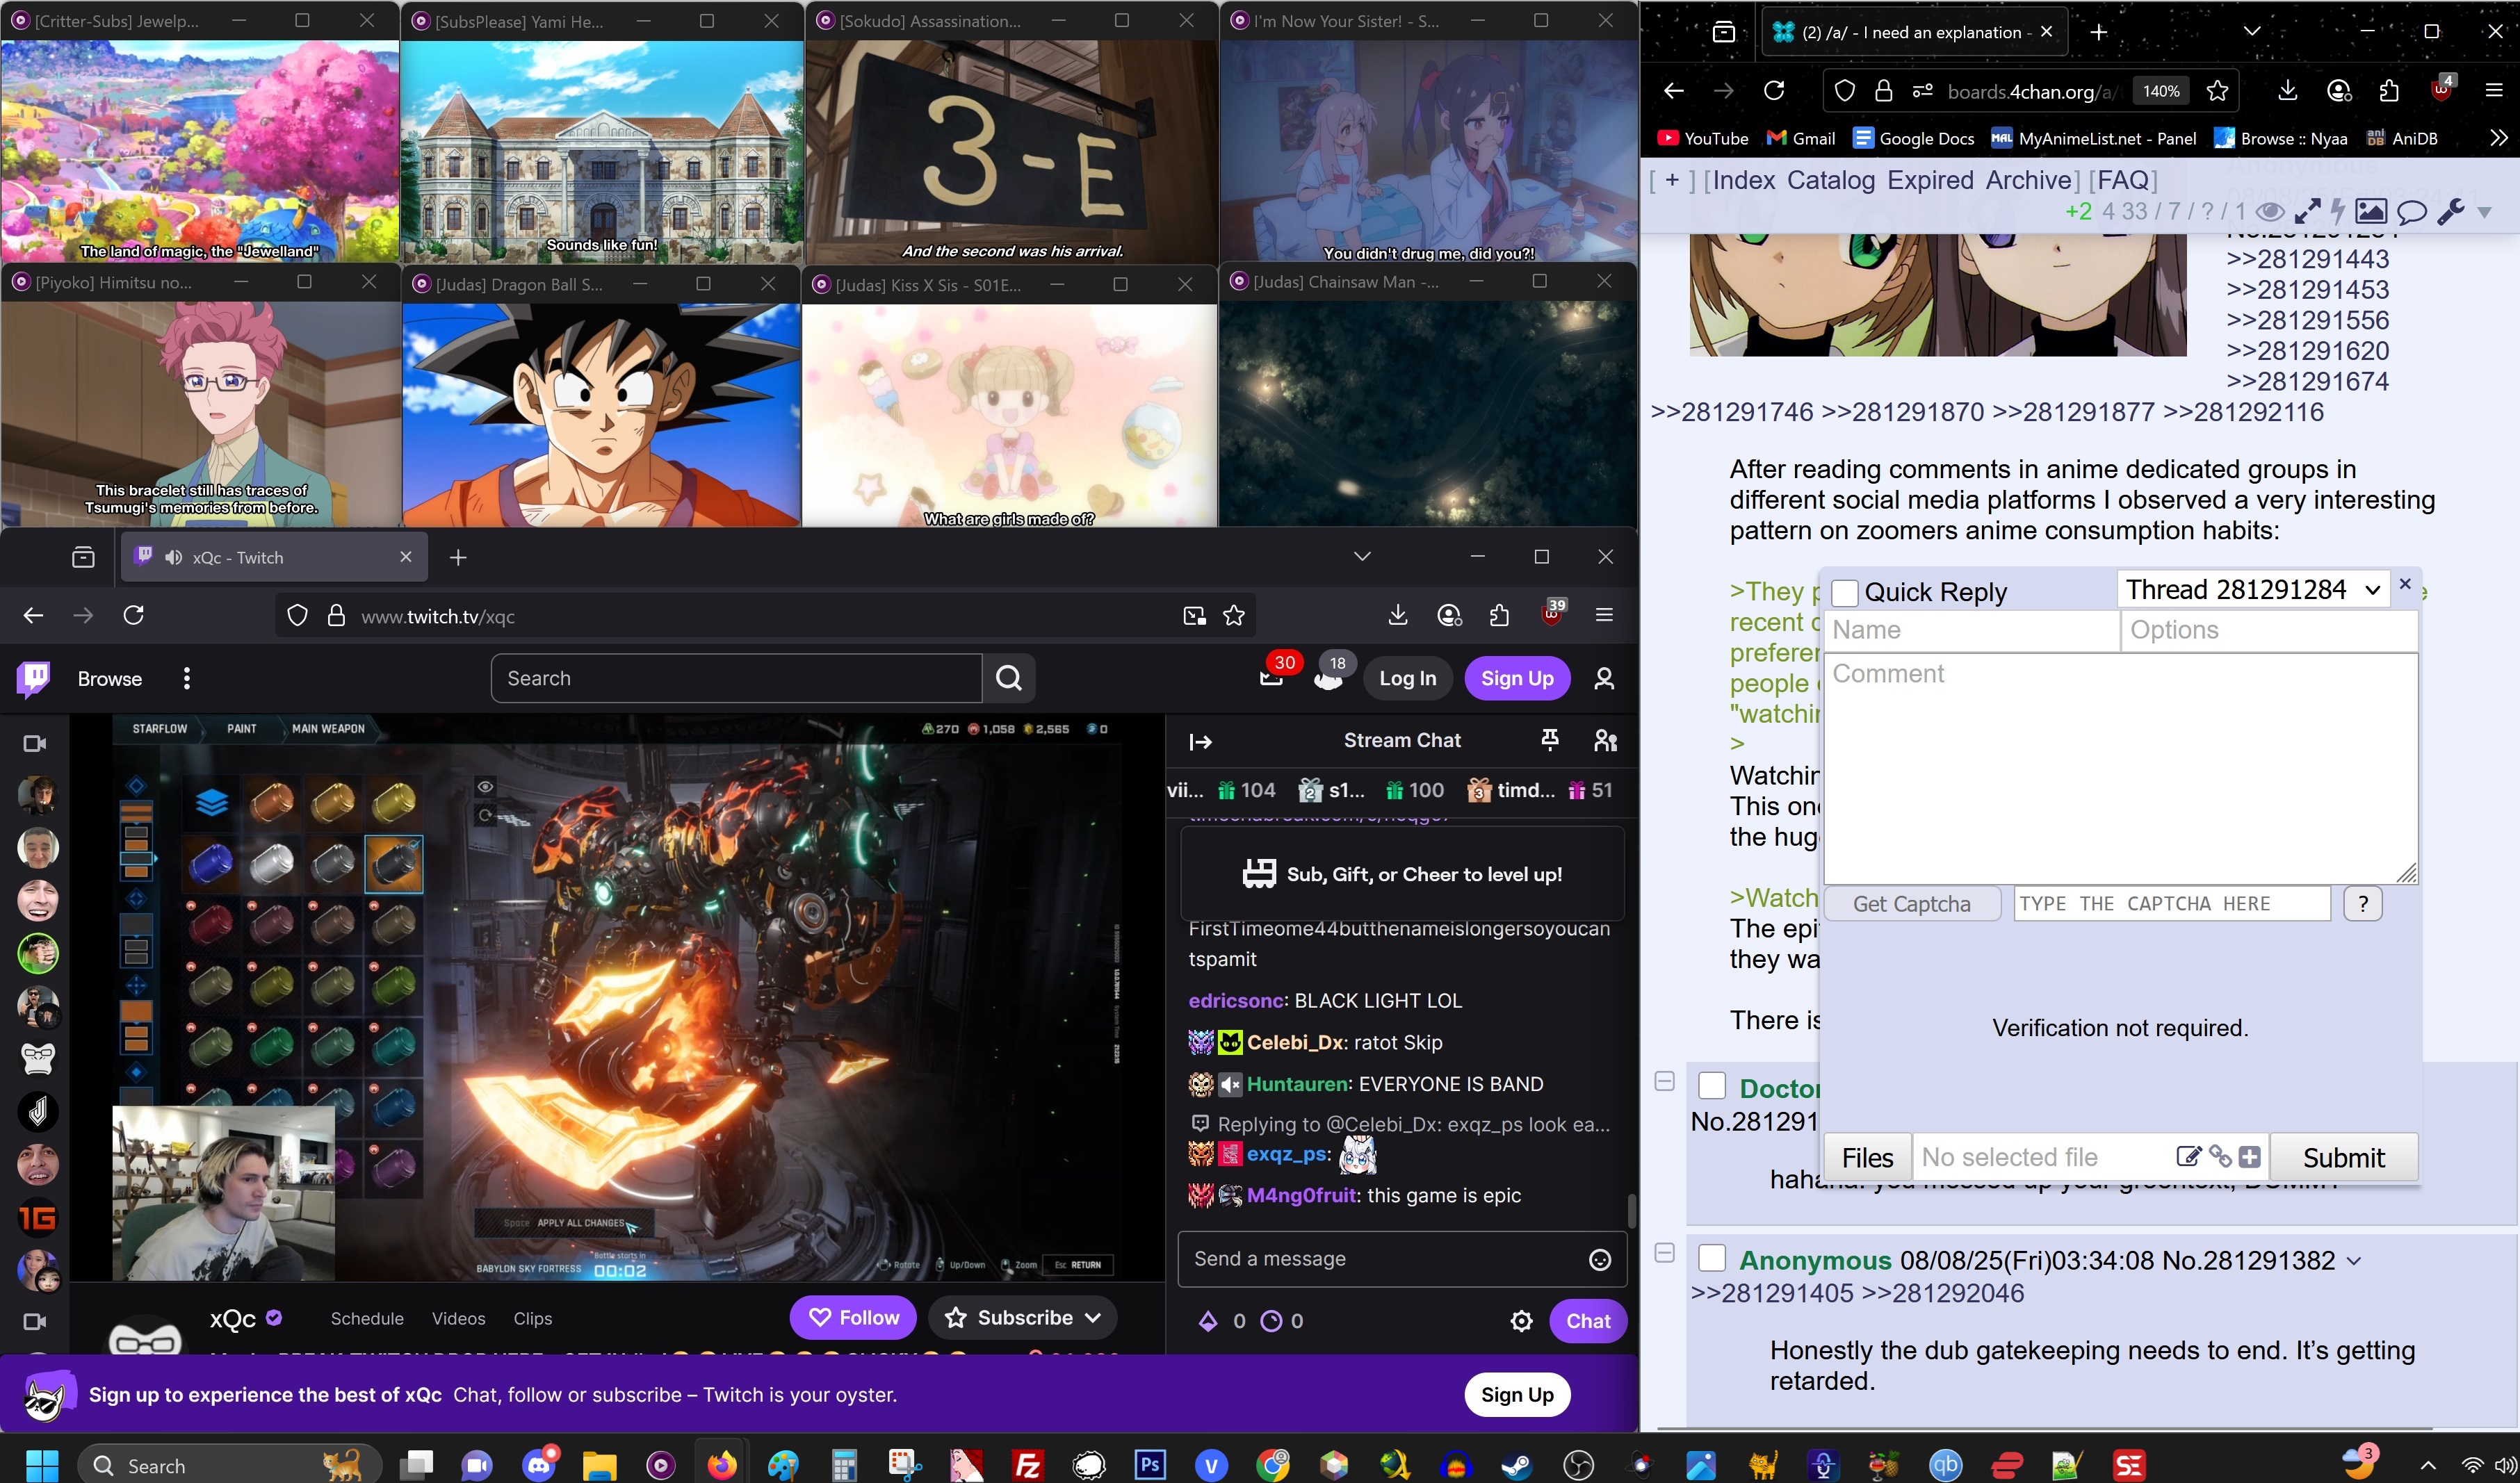Expand the bookmarks toolbar overflow chevron
2520x1483 pixels.
click(x=2498, y=138)
